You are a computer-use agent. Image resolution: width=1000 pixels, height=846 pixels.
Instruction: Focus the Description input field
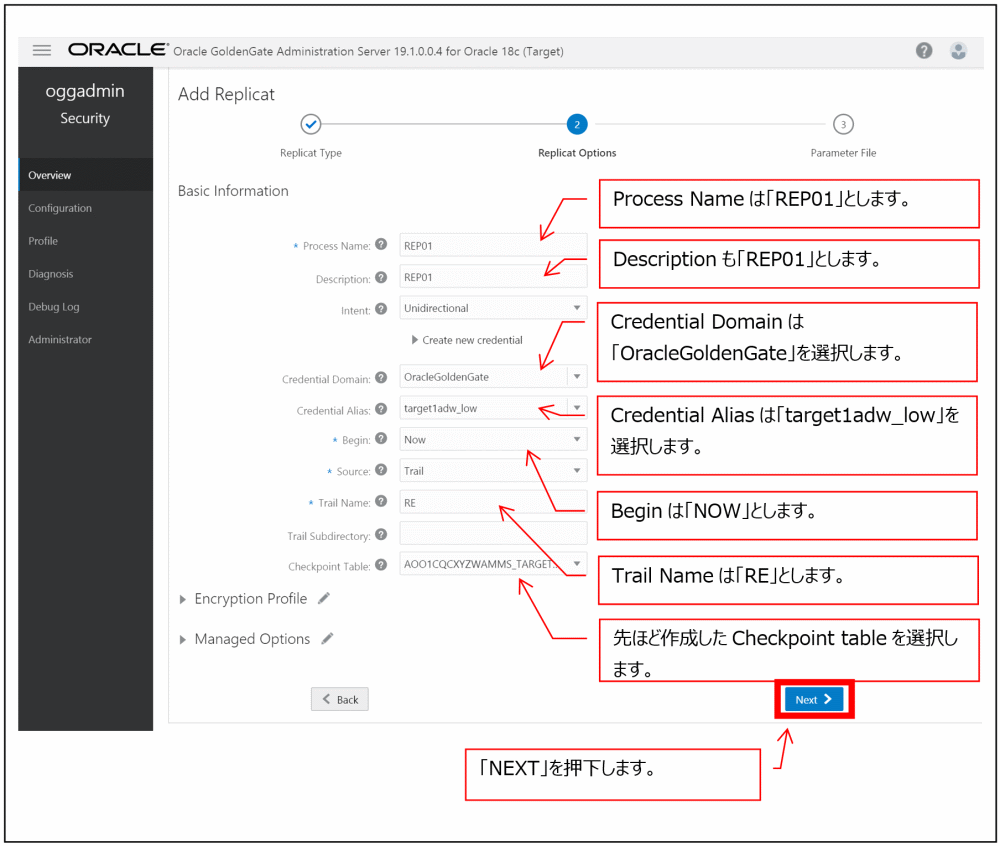tap(493, 277)
